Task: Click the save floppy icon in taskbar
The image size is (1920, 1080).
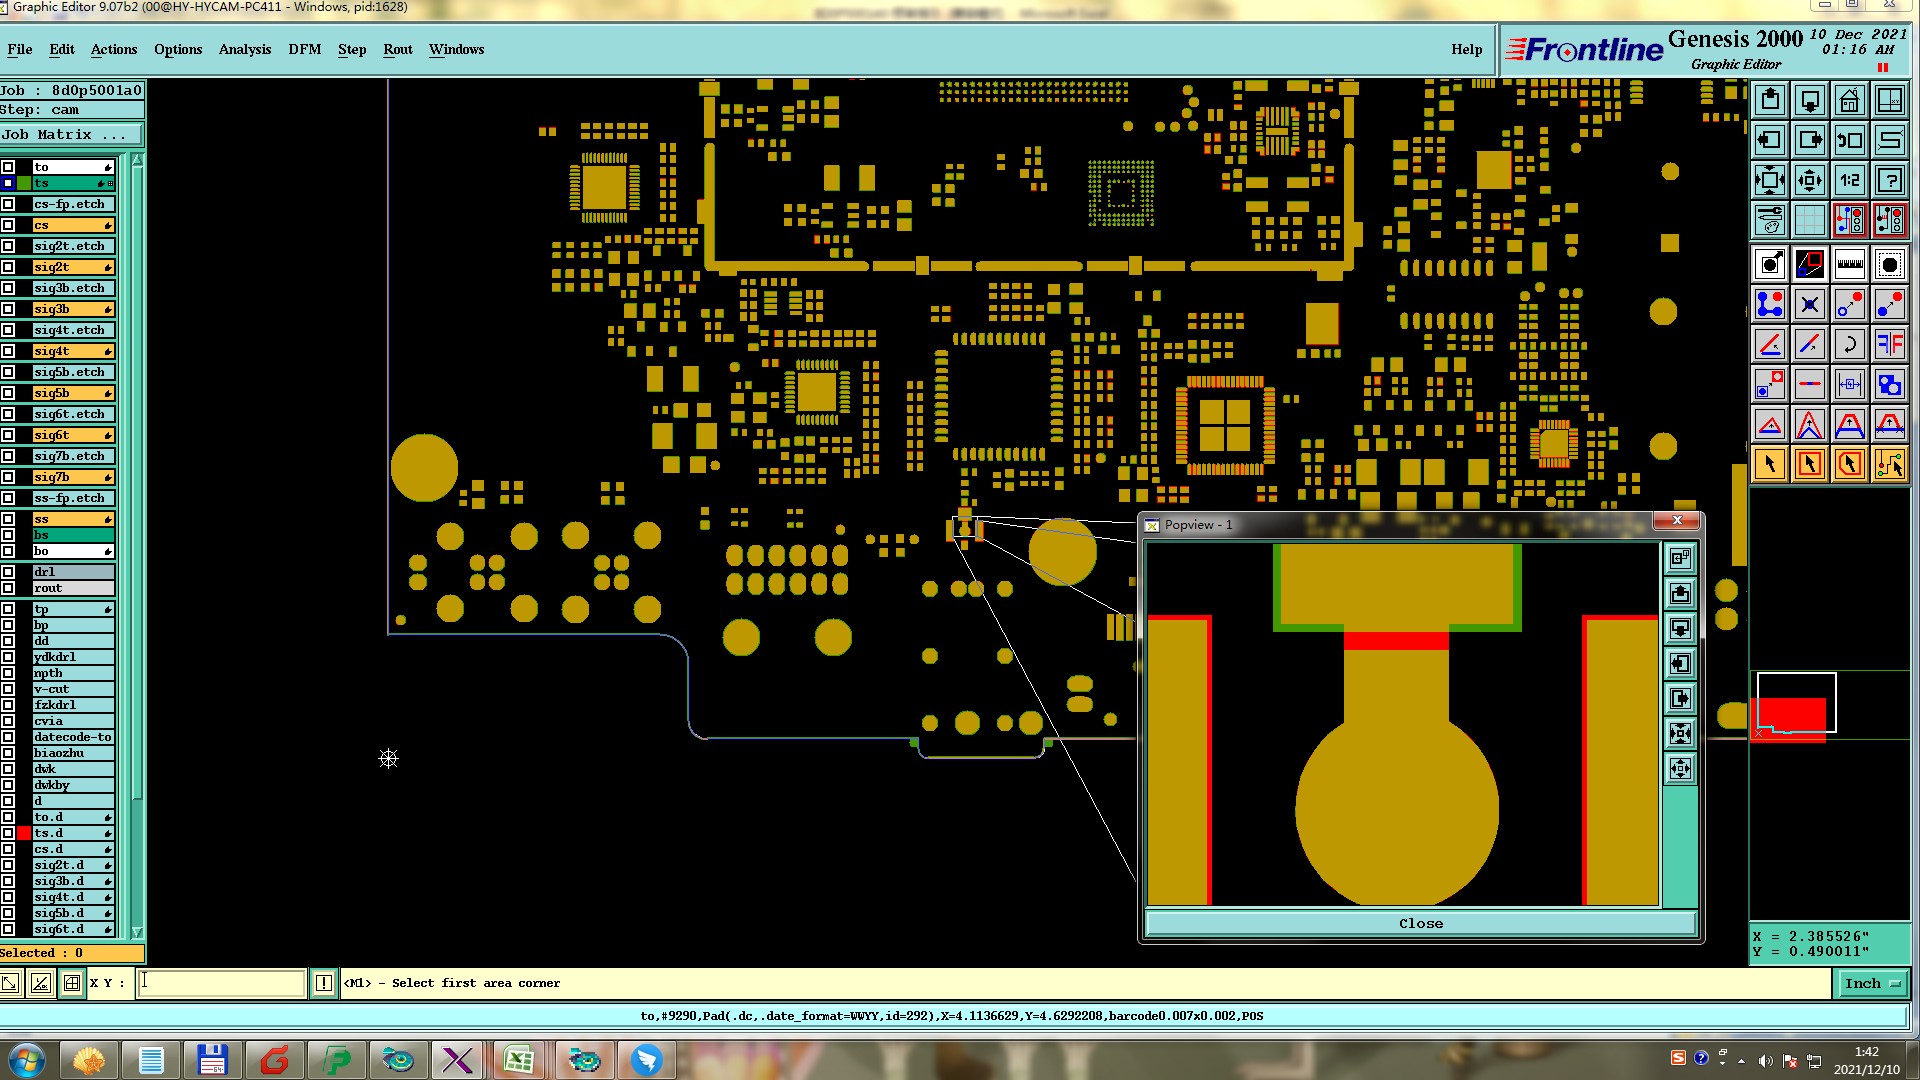Action: [x=213, y=1060]
